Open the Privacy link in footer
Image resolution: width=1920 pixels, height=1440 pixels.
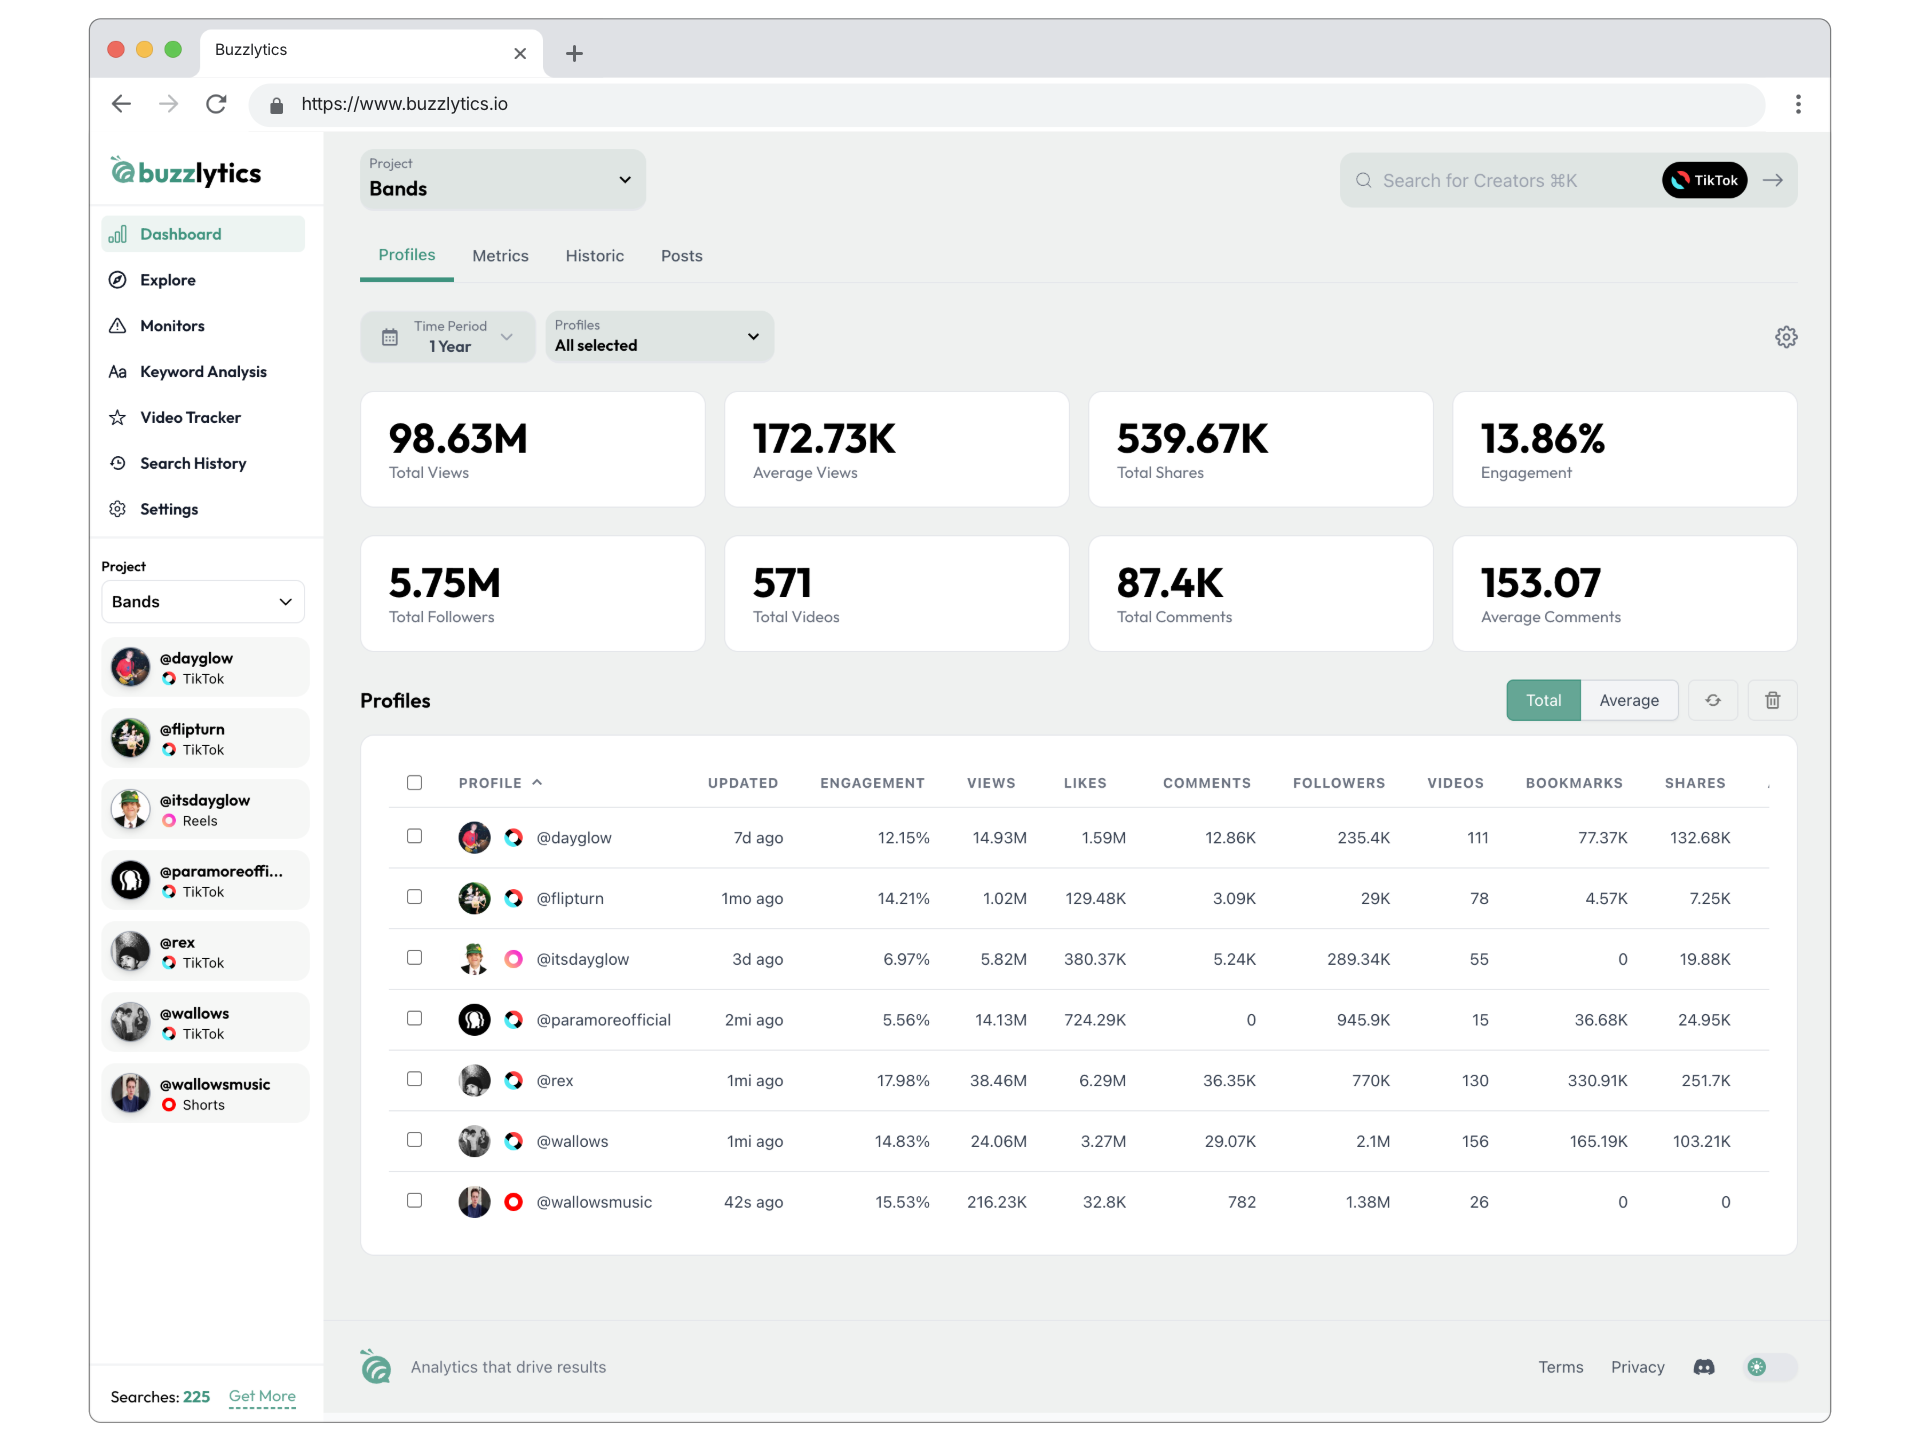pyautogui.click(x=1638, y=1367)
